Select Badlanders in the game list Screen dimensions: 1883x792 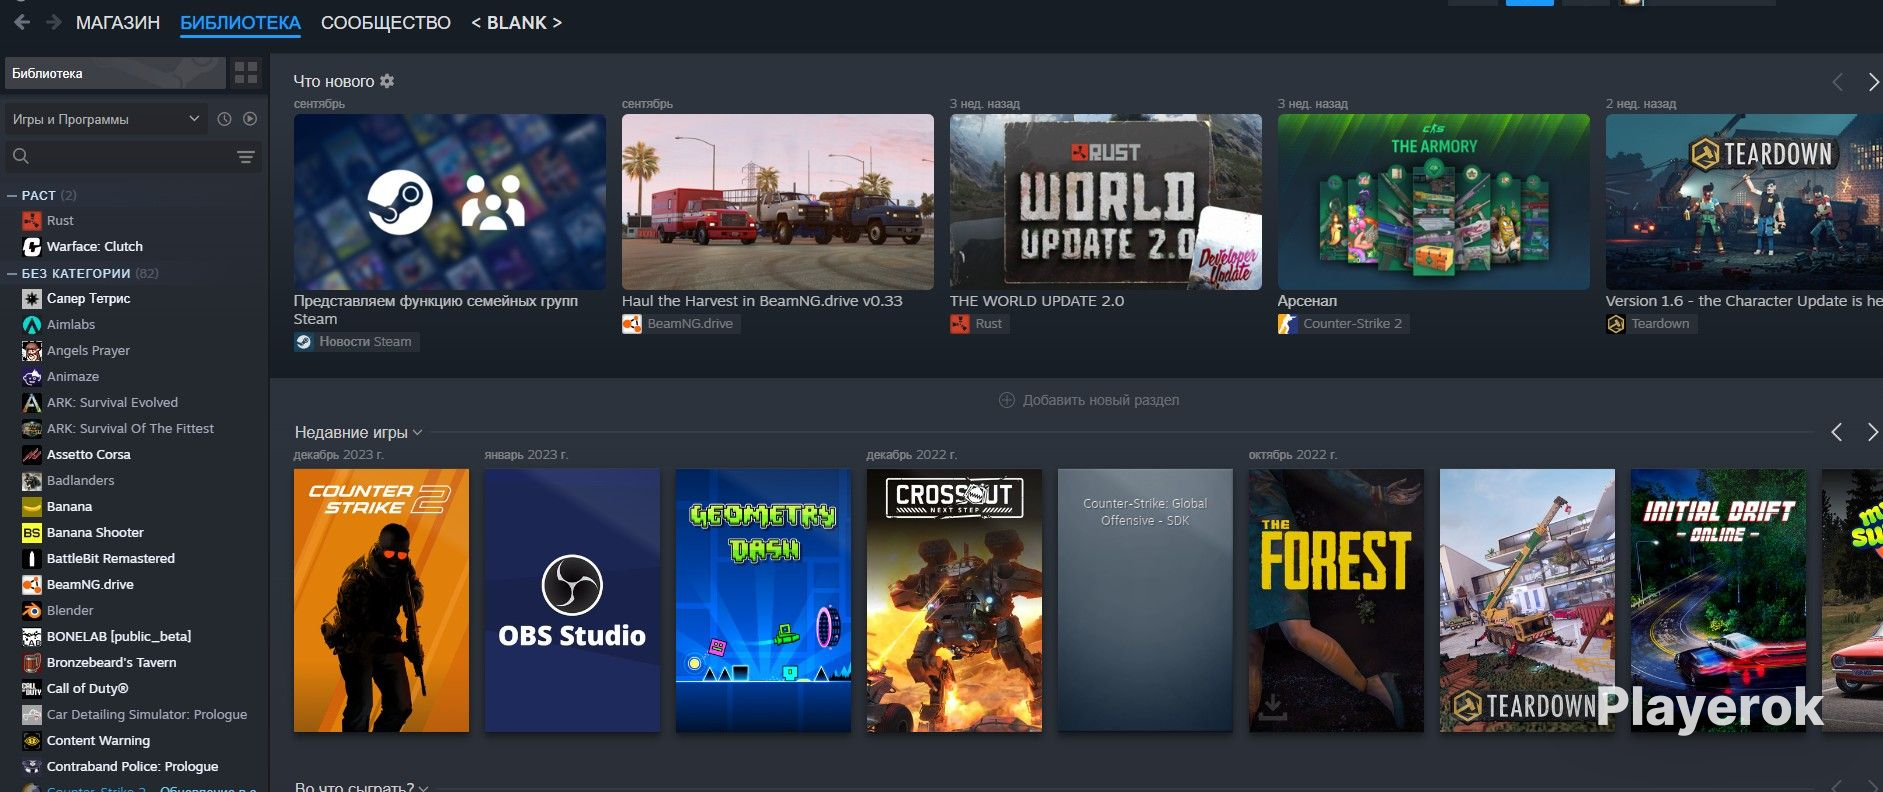pyautogui.click(x=80, y=481)
